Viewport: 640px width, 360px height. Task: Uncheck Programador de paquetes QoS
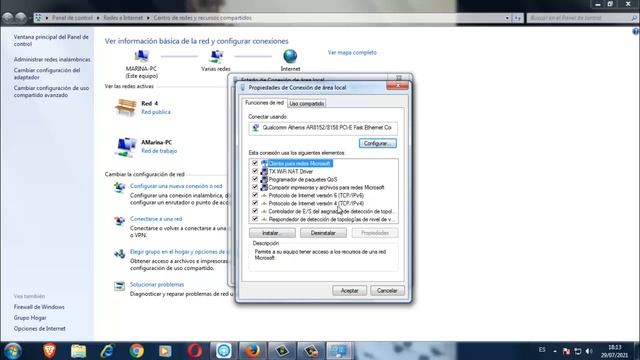(255, 179)
